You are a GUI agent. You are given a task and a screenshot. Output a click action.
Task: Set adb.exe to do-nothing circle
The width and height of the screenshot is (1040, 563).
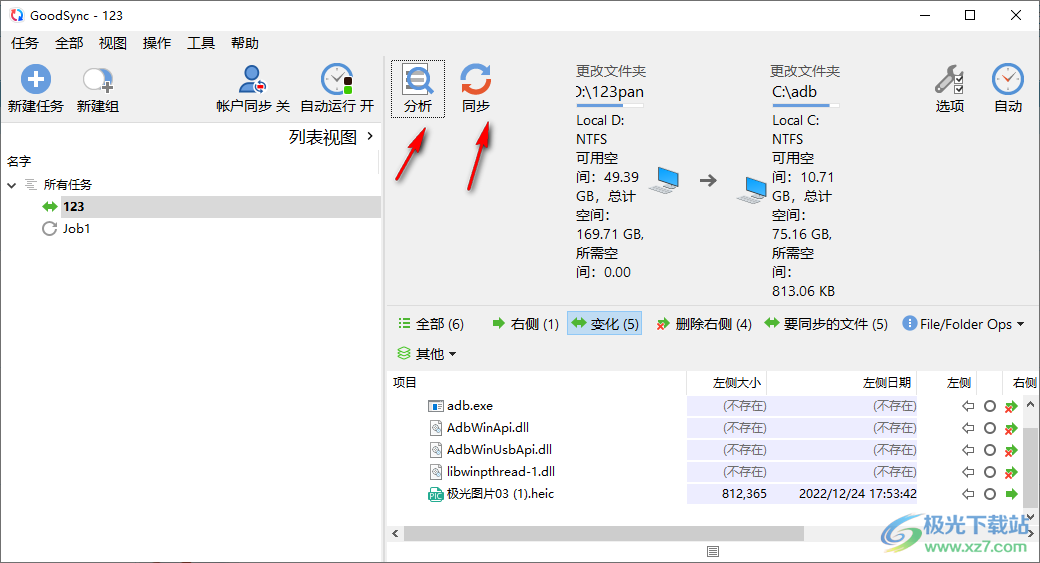click(990, 407)
